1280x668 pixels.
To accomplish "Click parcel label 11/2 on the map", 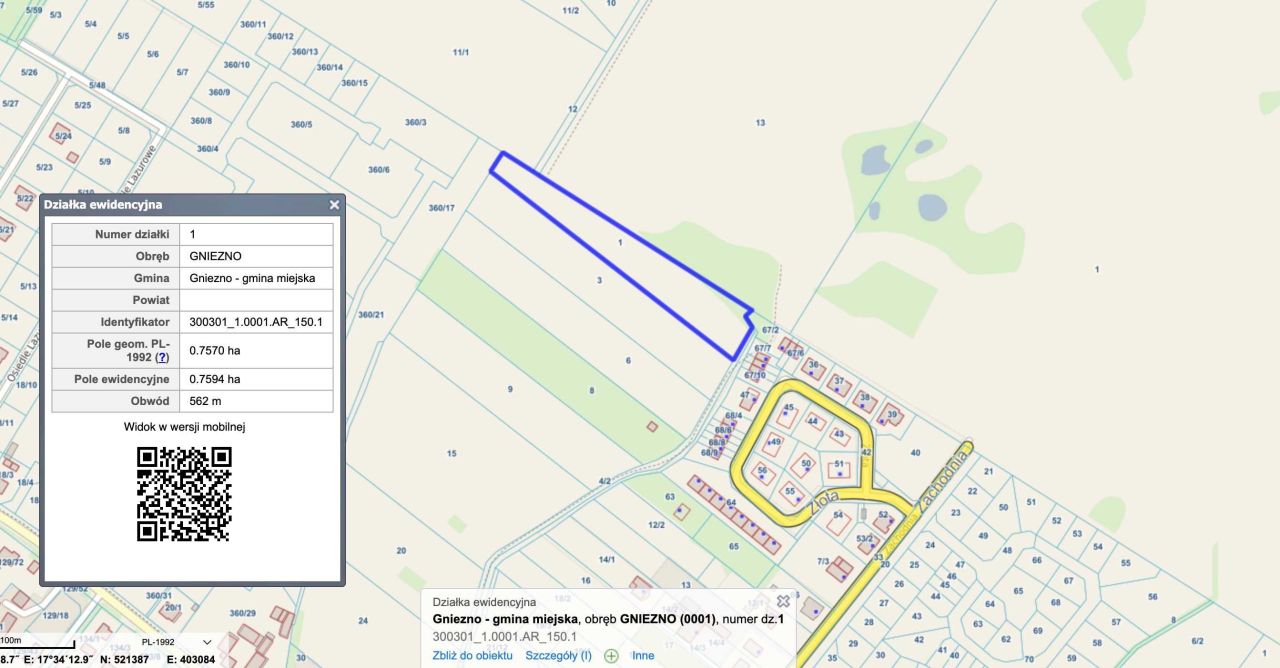I will coord(571,10).
